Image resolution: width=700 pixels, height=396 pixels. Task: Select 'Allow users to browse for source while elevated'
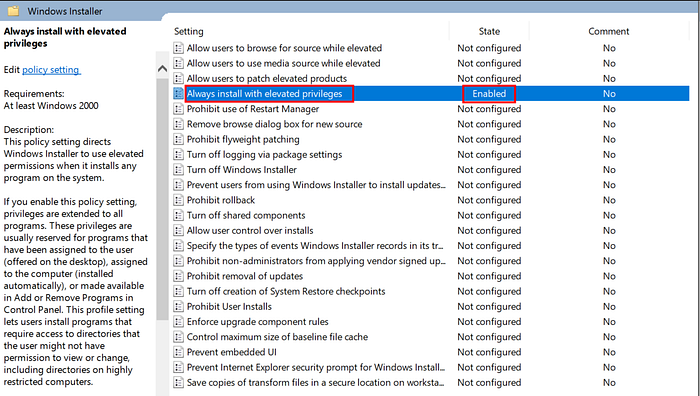click(x=284, y=48)
